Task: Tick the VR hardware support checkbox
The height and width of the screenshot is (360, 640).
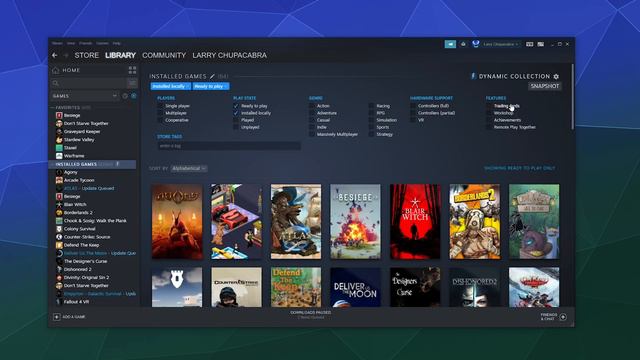Action: [x=413, y=120]
